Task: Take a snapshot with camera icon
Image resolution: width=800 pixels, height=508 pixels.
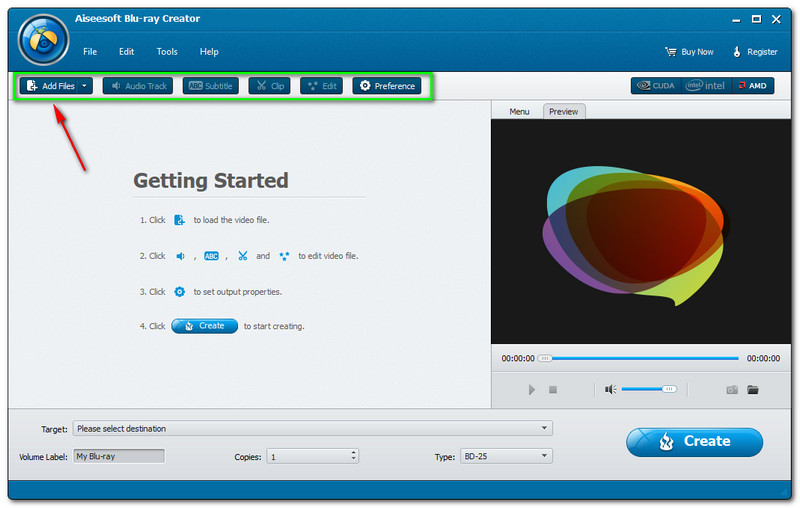Action: pyautogui.click(x=731, y=389)
